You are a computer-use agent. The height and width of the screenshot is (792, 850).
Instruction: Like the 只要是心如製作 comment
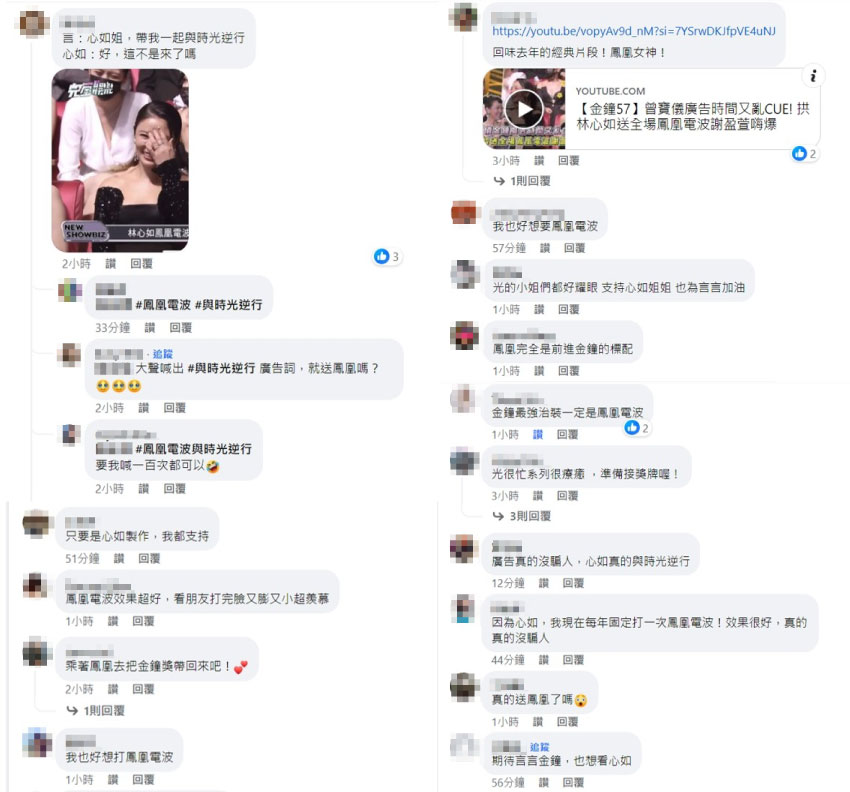pos(119,558)
